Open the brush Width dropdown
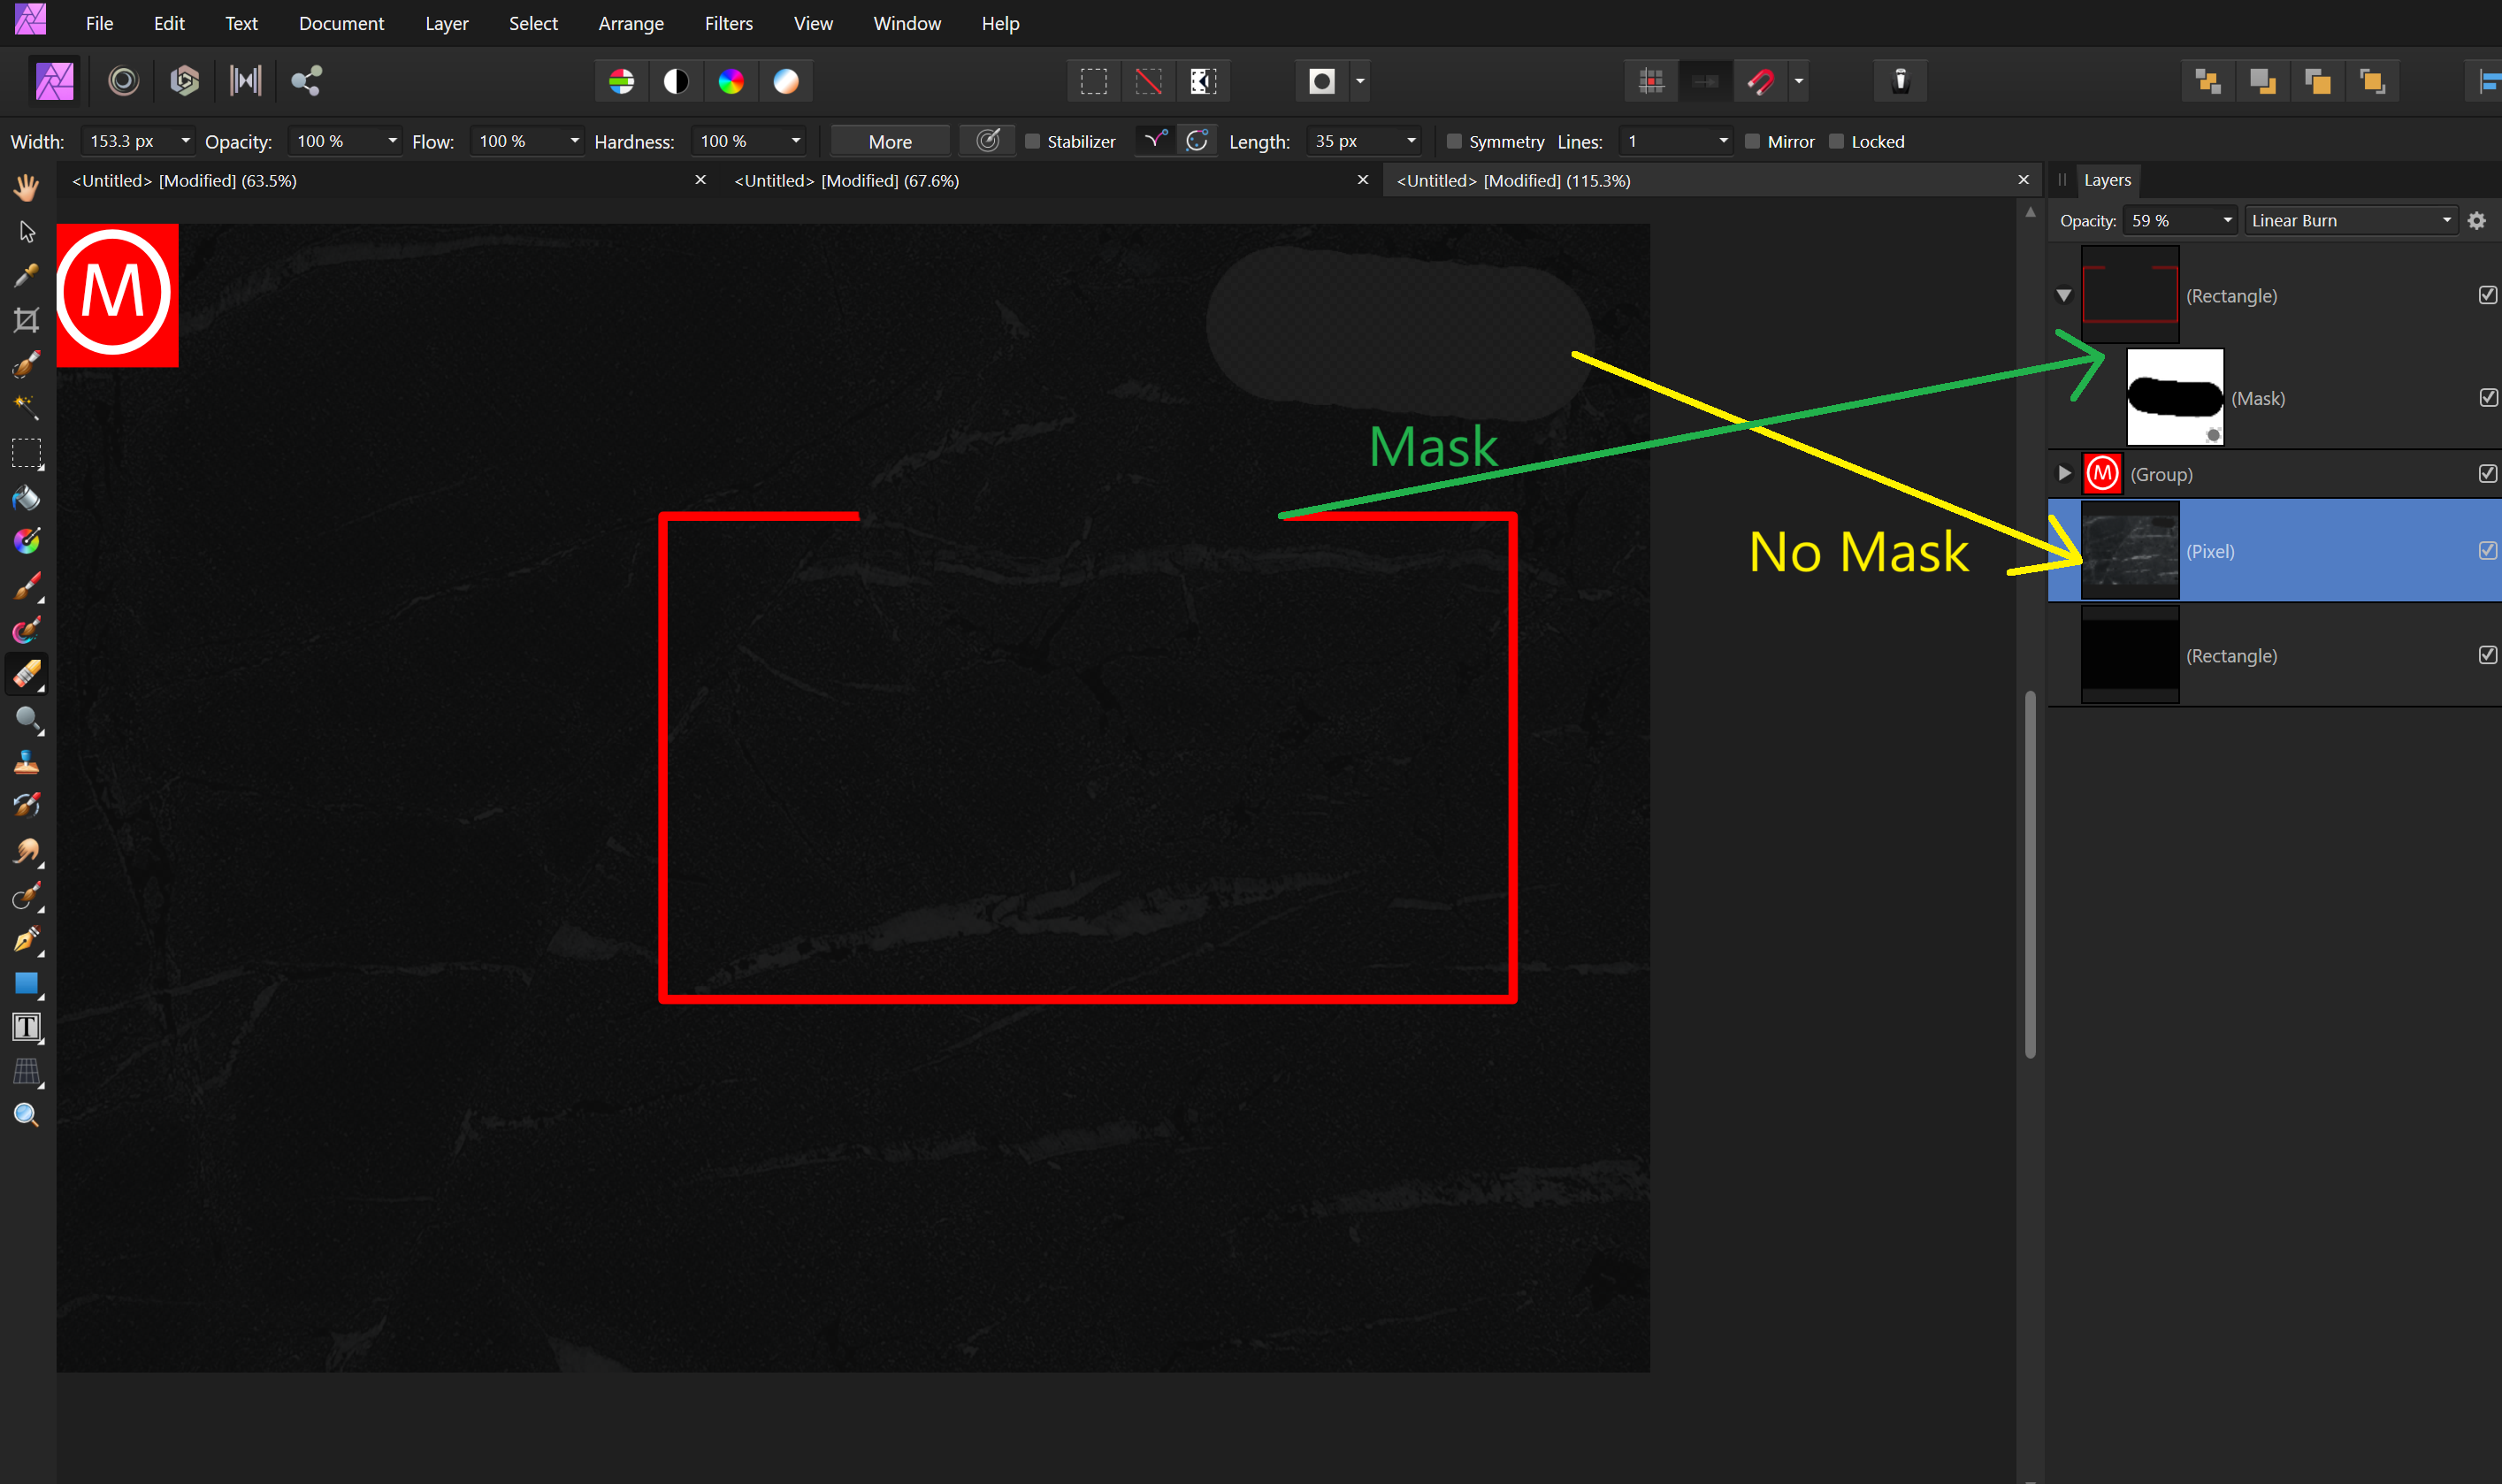The image size is (2502, 1484). [185, 141]
